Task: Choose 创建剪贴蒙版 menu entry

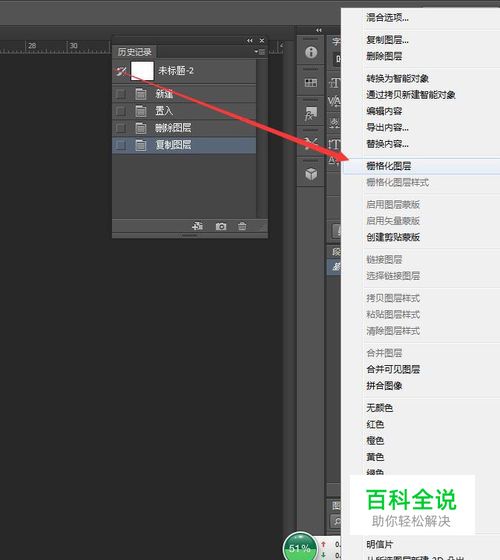Action: click(393, 237)
